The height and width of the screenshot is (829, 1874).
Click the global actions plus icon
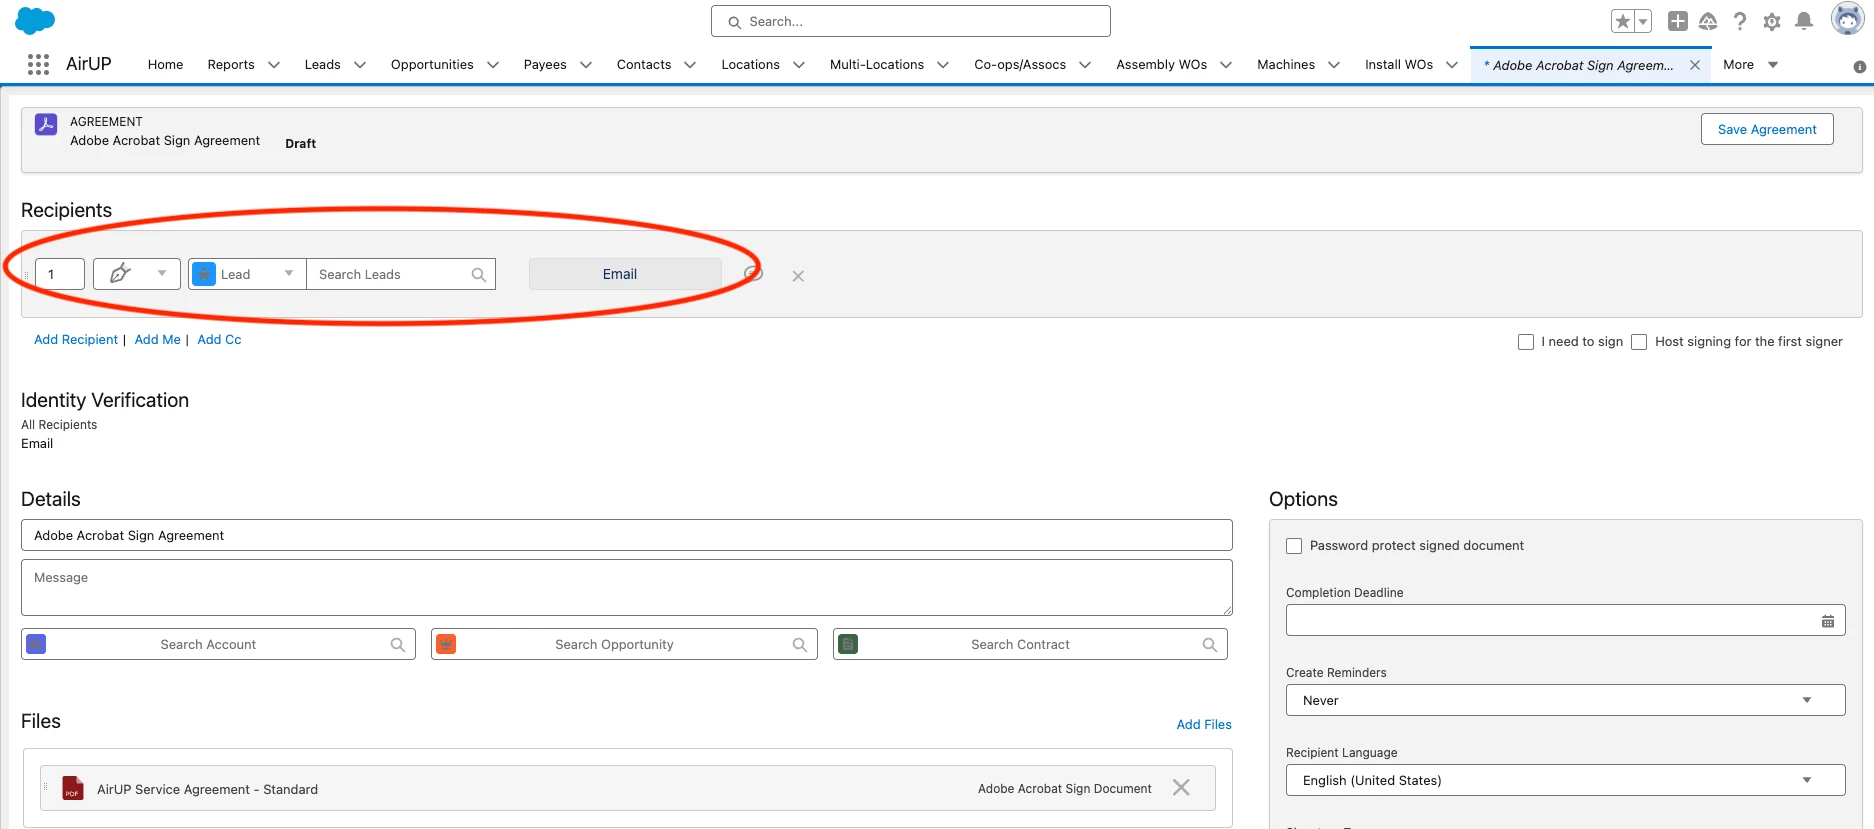coord(1677,21)
